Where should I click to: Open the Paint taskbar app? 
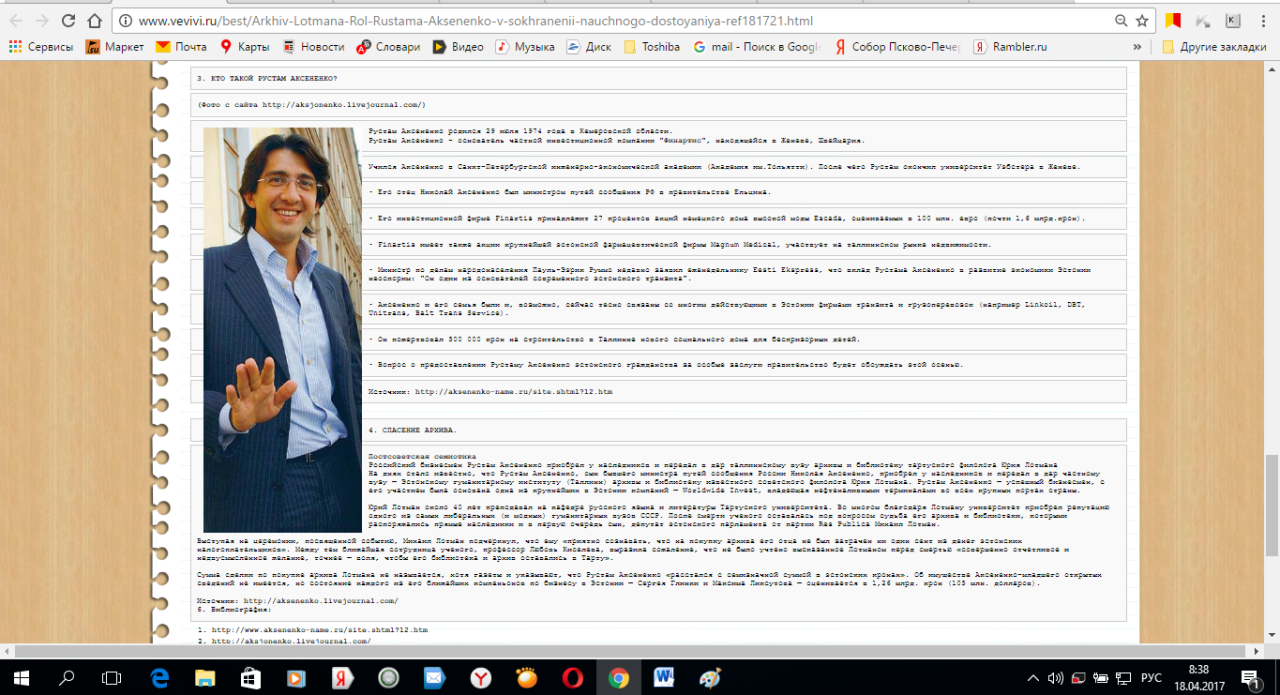(710, 677)
